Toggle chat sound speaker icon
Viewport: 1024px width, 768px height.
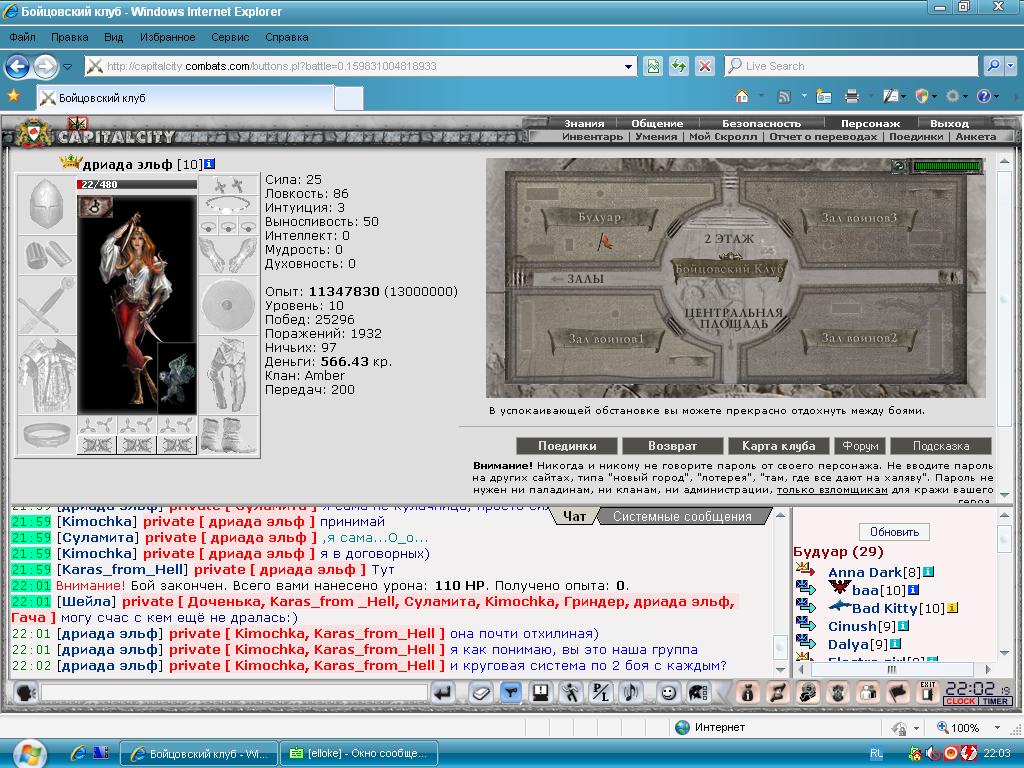(631, 693)
